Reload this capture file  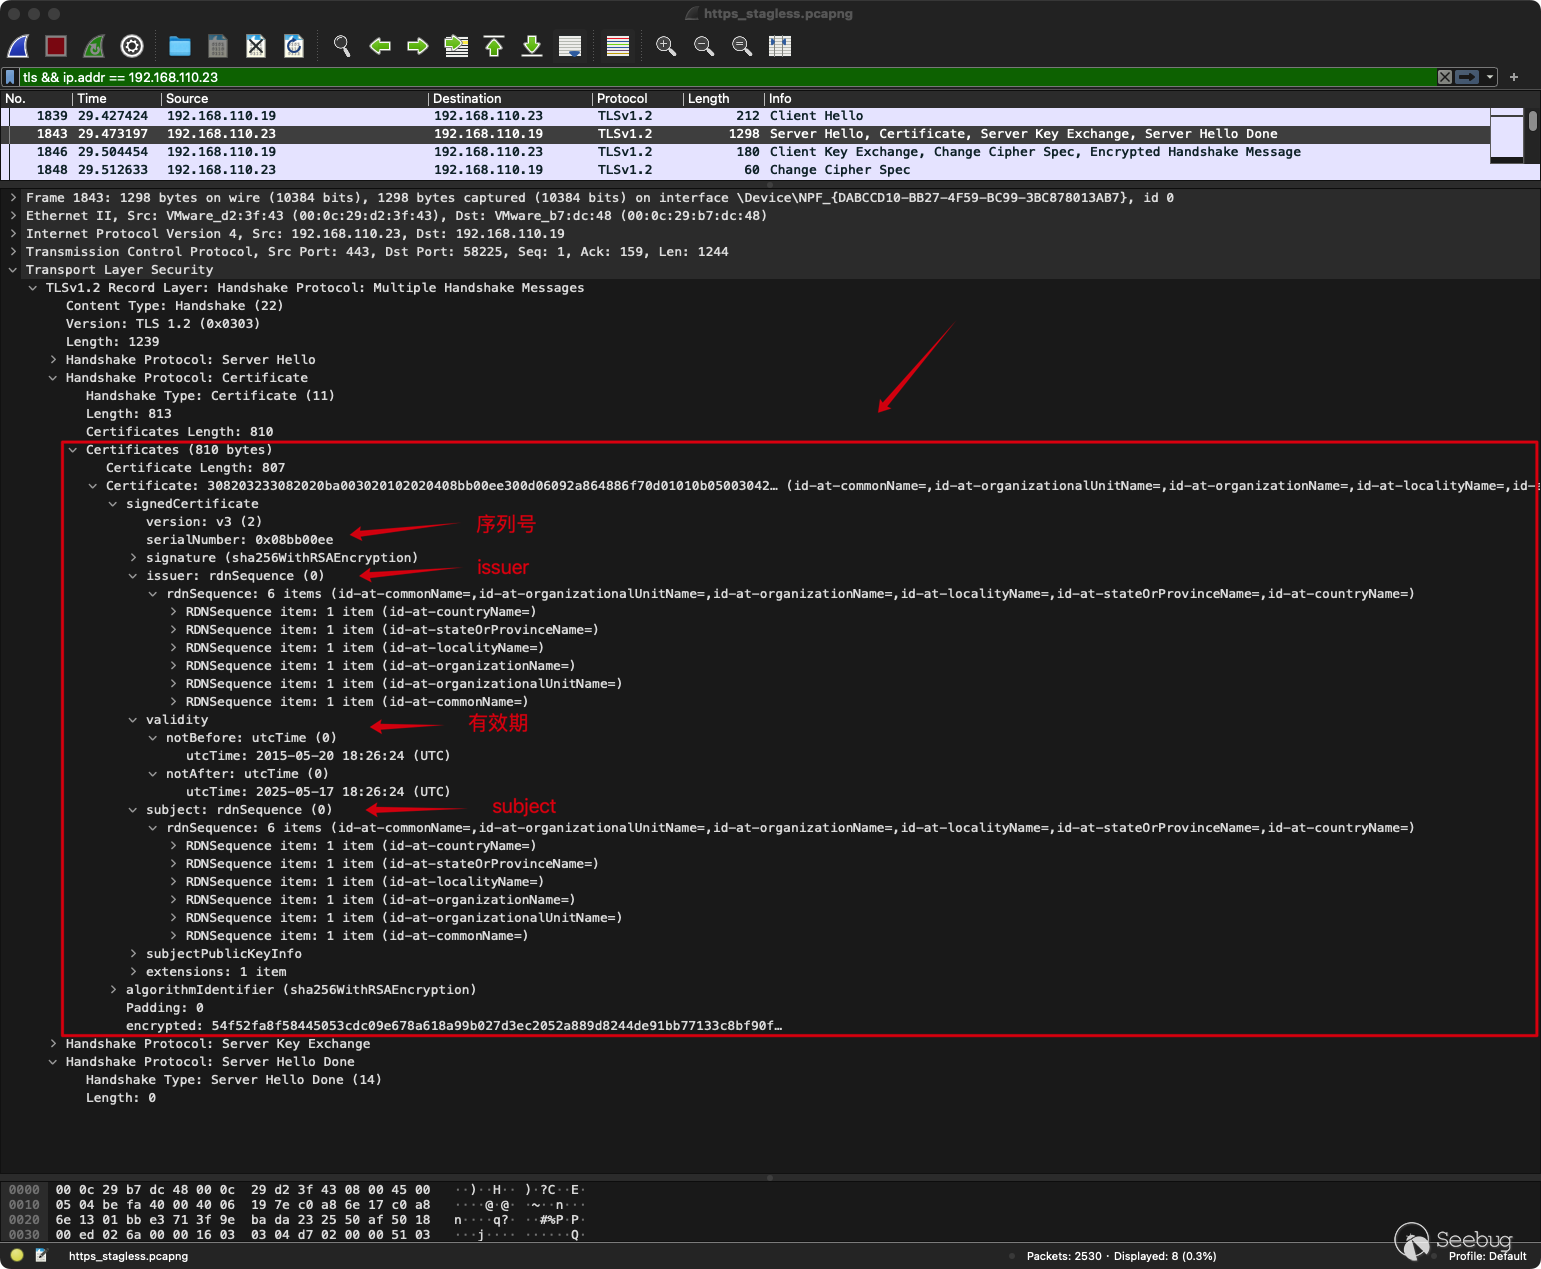[294, 46]
